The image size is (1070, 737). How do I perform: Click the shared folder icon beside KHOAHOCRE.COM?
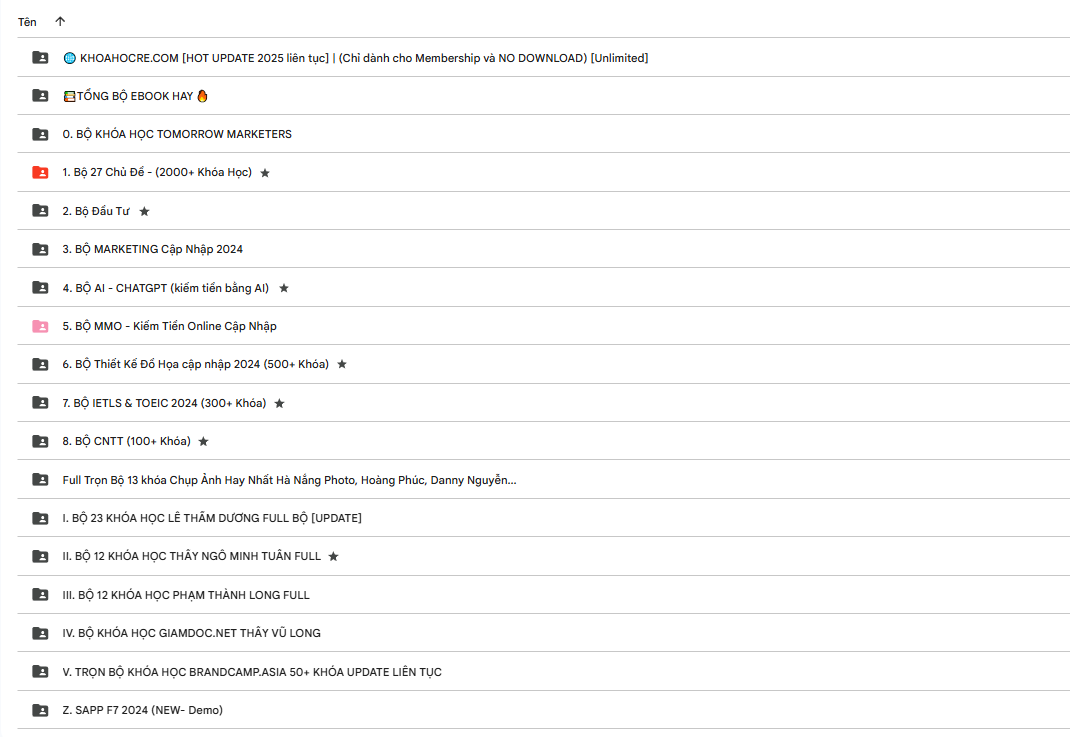pos(40,58)
